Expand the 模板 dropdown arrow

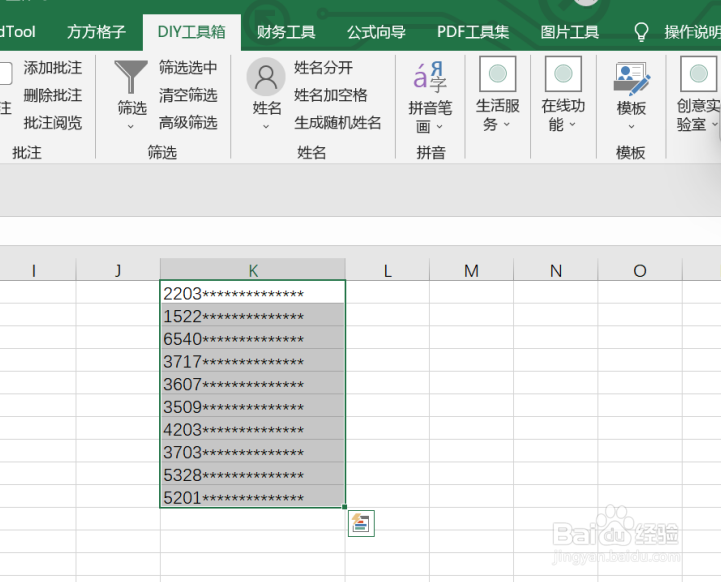(631, 126)
